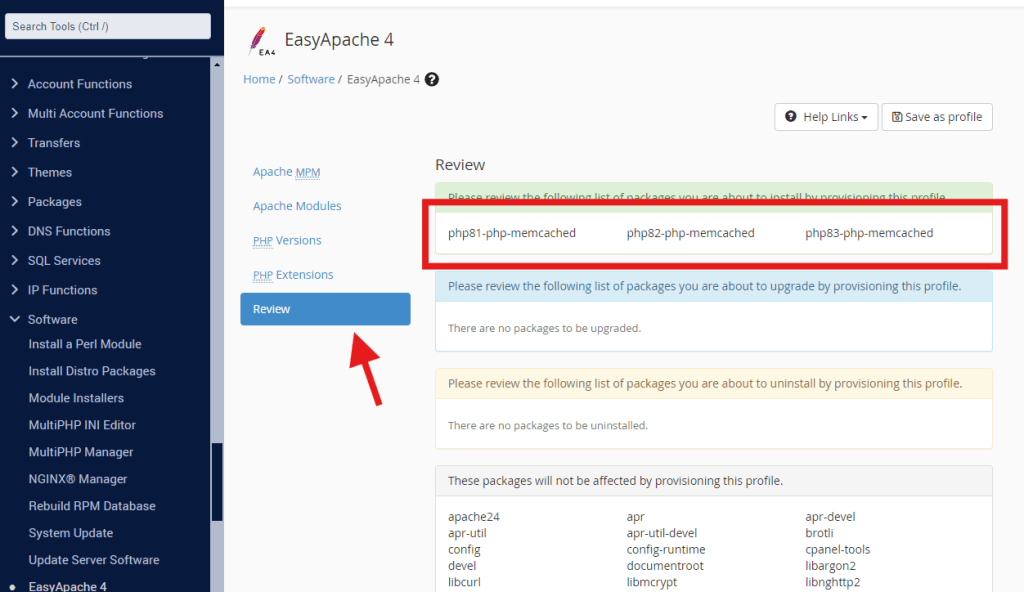Click the Software breadcrumb link

[311, 79]
